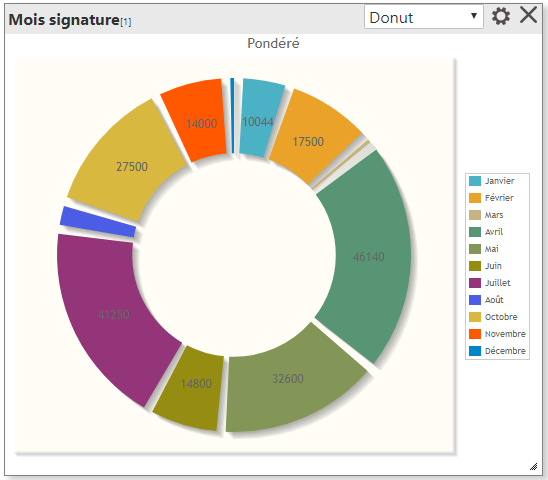Select the Janvier slice showing 10044
The width and height of the screenshot is (548, 480).
260,117
